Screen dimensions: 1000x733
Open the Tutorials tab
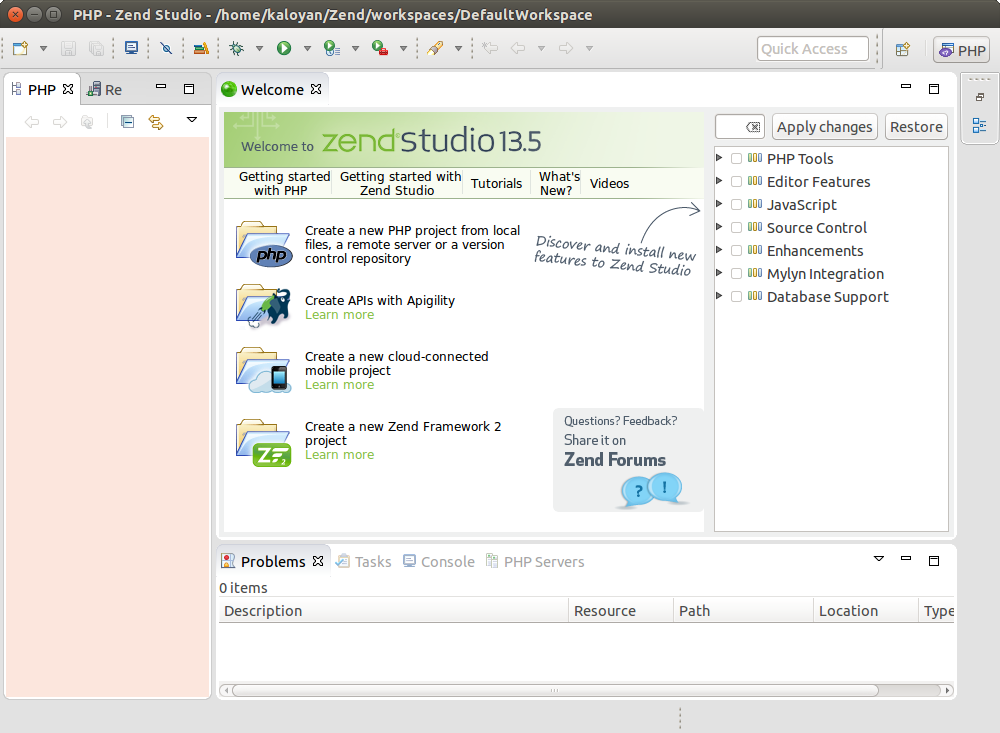point(496,184)
